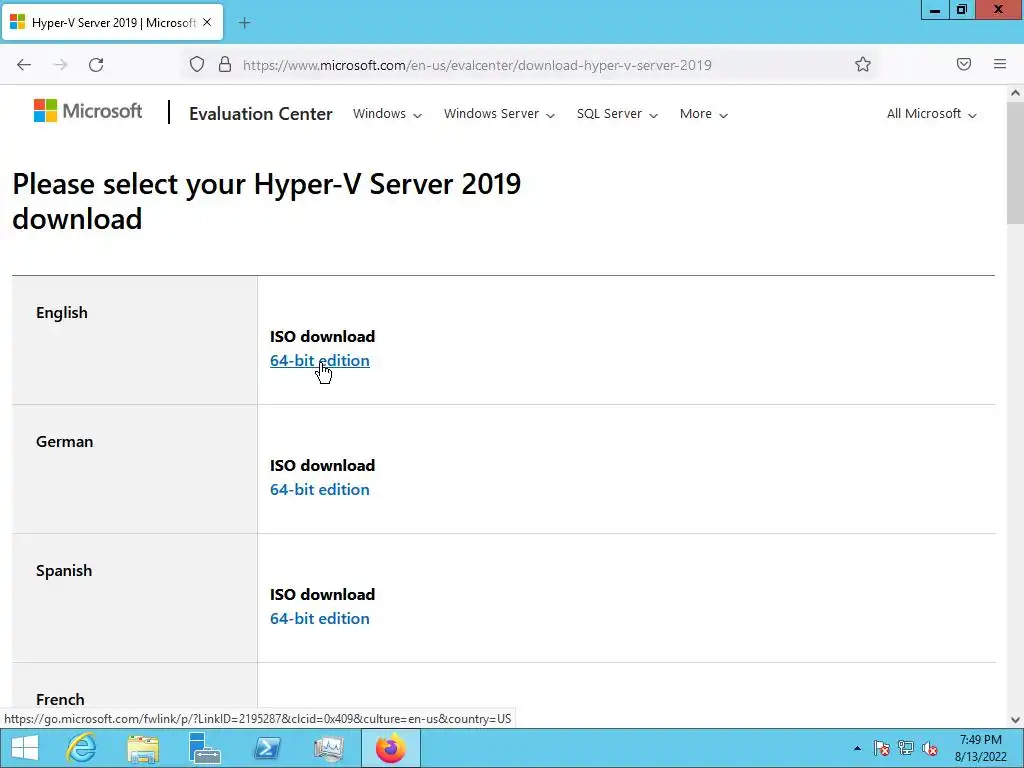Open the Windows Start menu
The width and height of the screenshot is (1024, 768).
coord(25,748)
